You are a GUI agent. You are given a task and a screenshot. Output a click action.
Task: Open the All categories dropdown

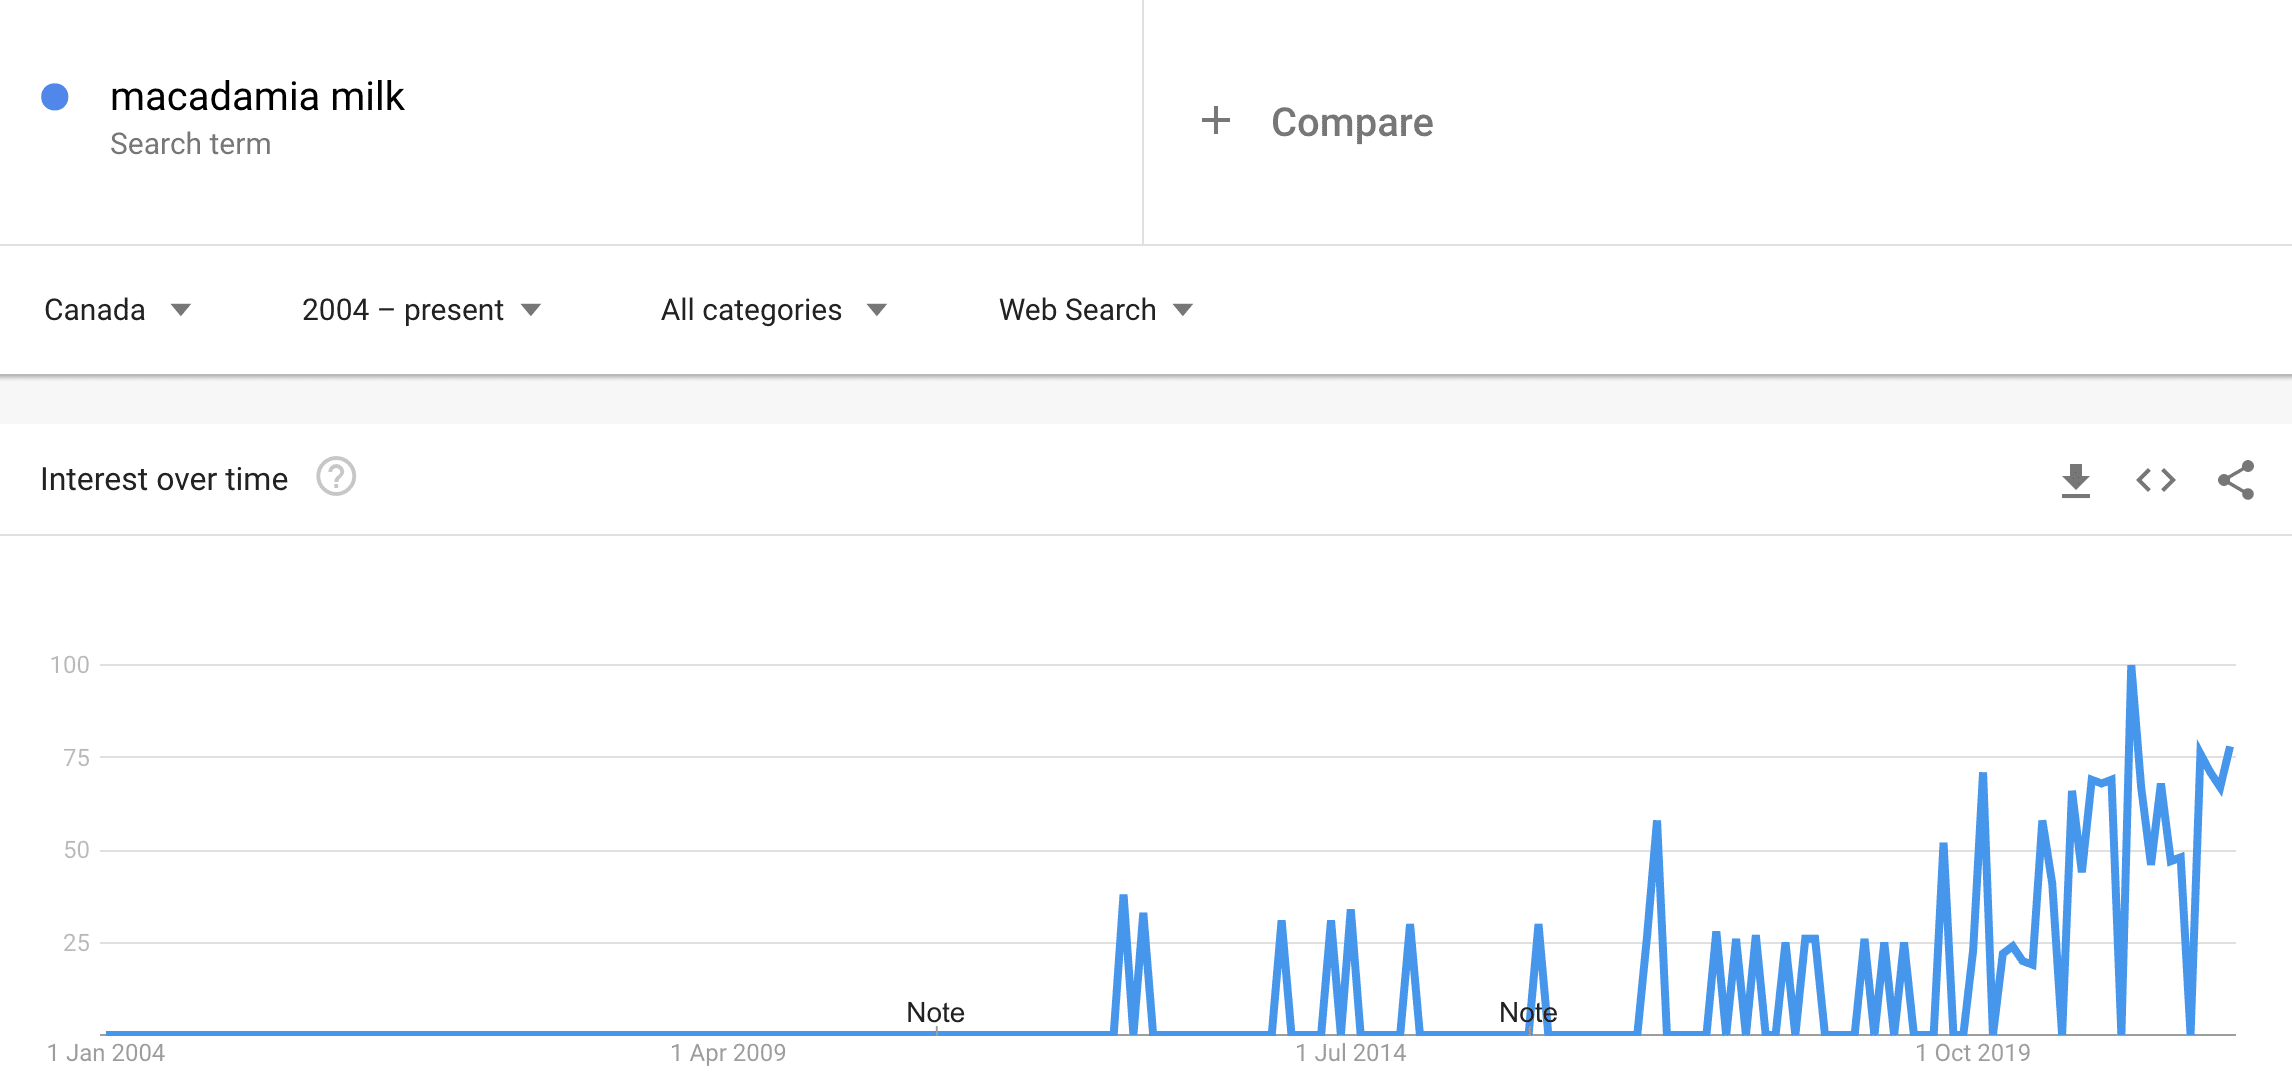point(773,310)
